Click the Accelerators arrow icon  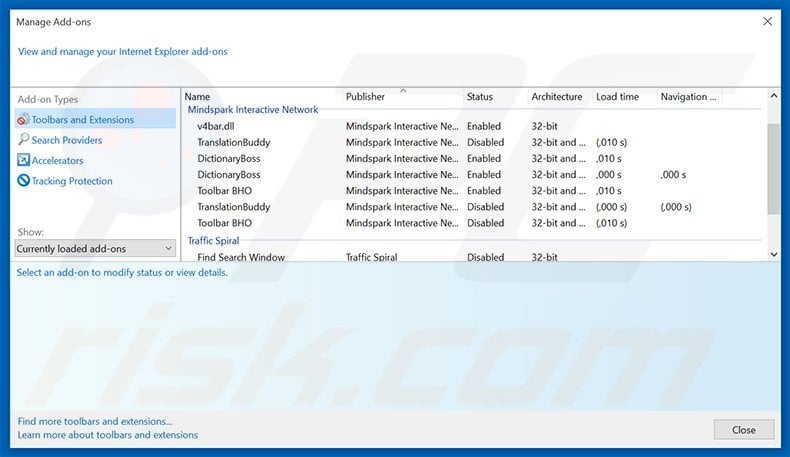23,160
